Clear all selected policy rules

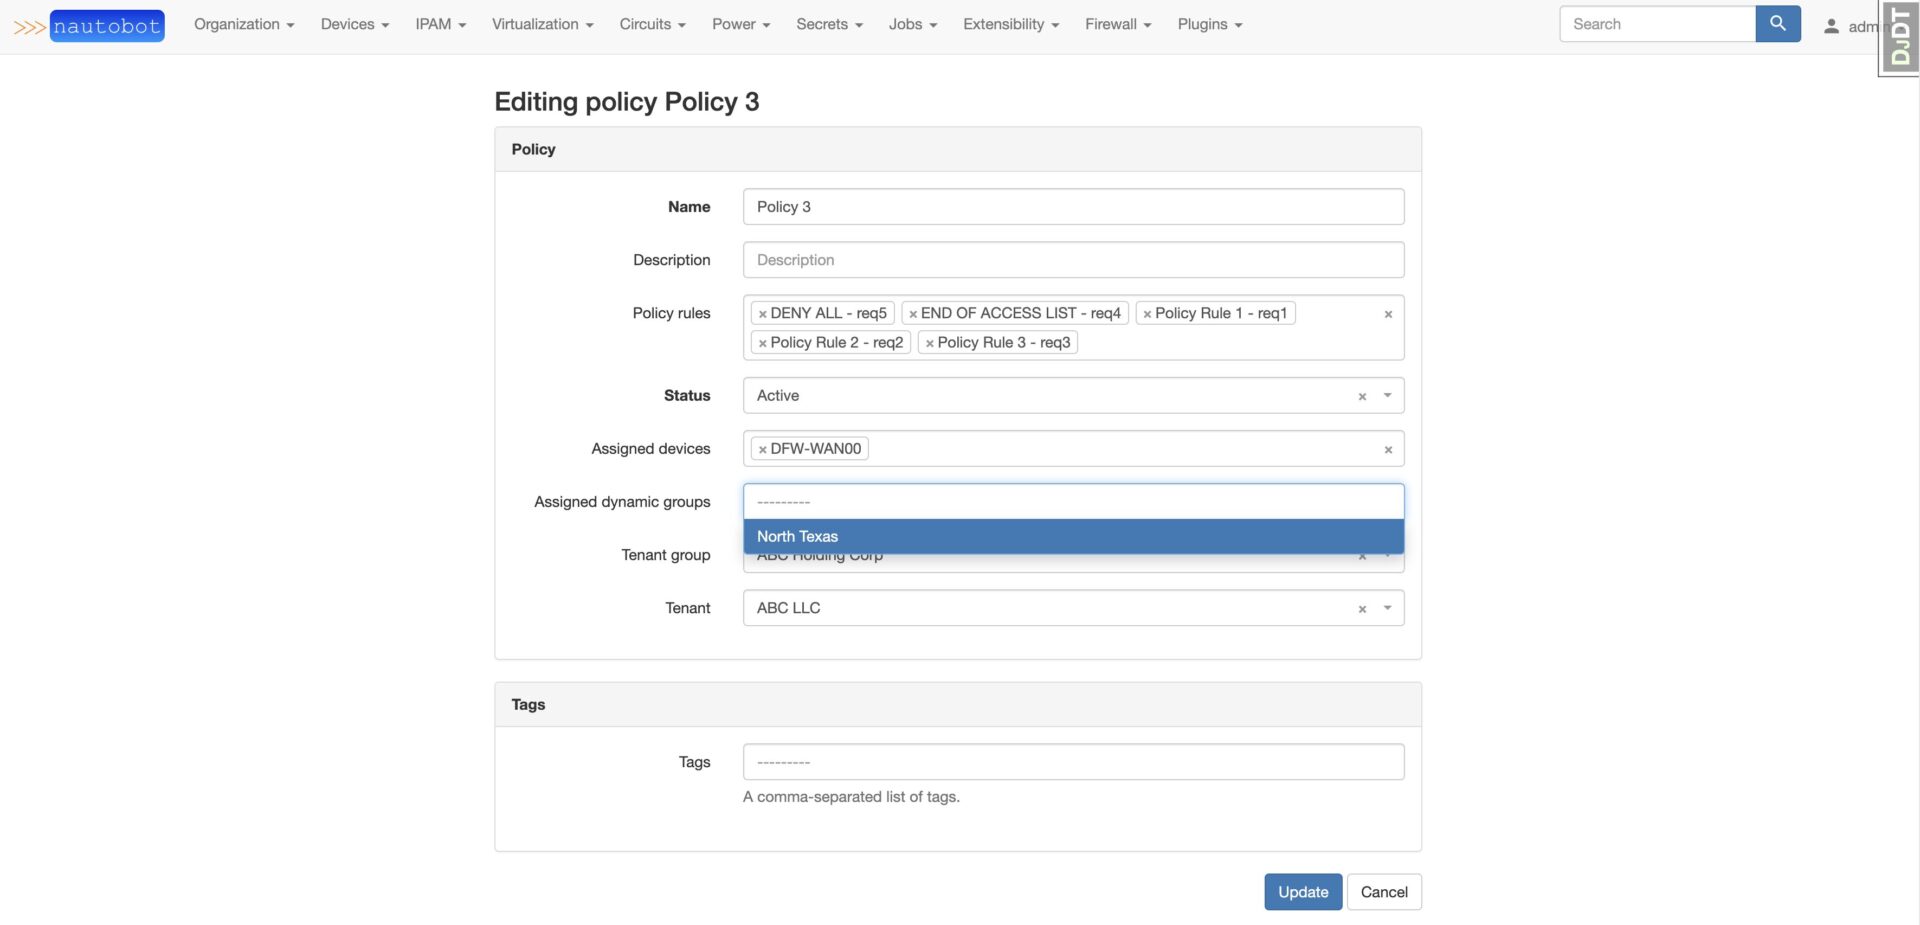[x=1388, y=314]
